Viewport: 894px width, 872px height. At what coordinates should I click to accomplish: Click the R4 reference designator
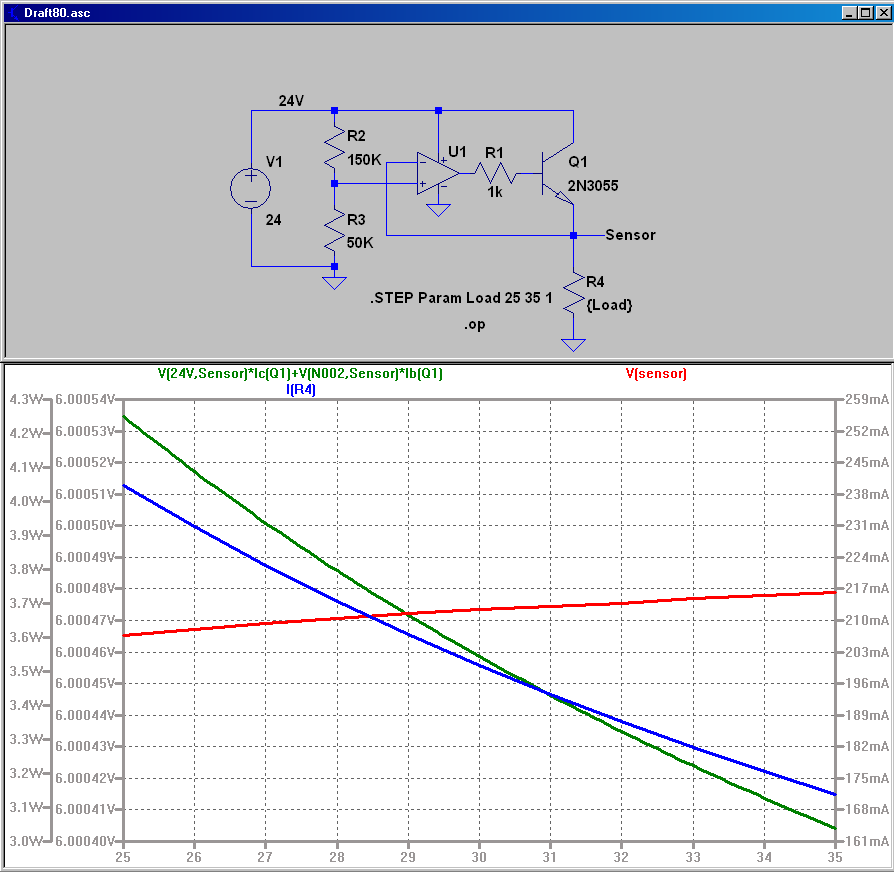(x=595, y=282)
